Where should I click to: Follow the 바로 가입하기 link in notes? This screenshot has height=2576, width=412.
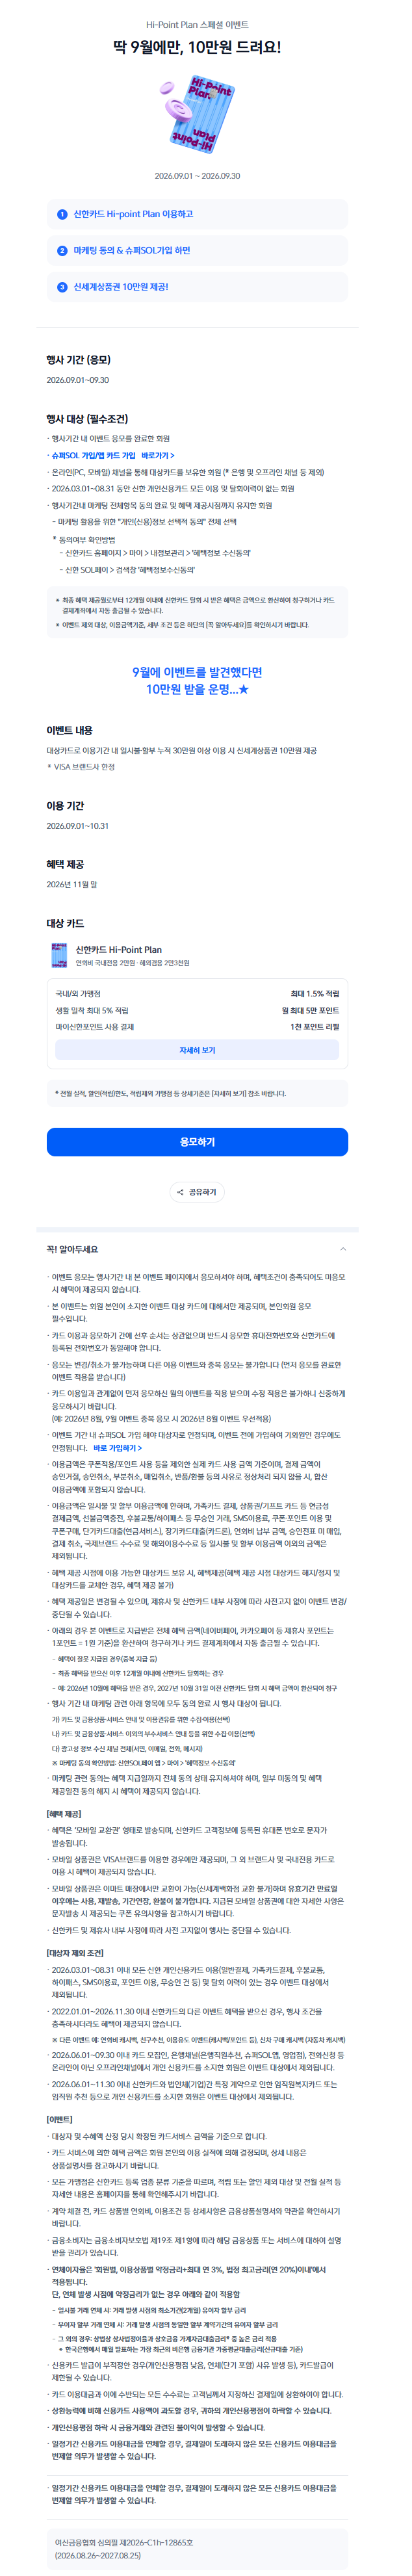(118, 1448)
